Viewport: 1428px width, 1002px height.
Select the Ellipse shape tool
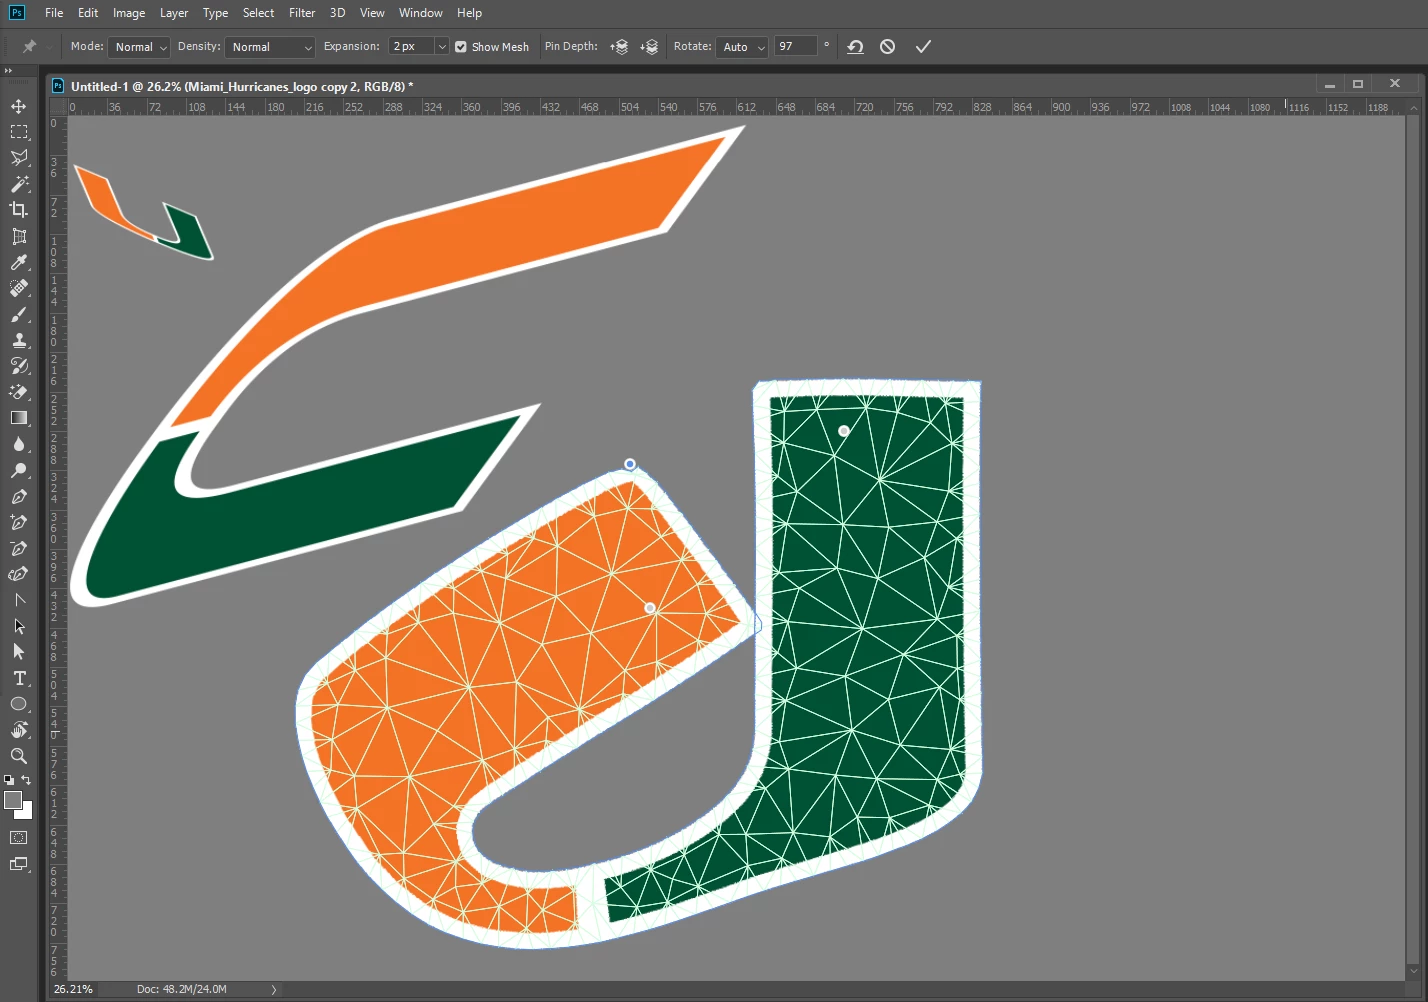point(19,704)
